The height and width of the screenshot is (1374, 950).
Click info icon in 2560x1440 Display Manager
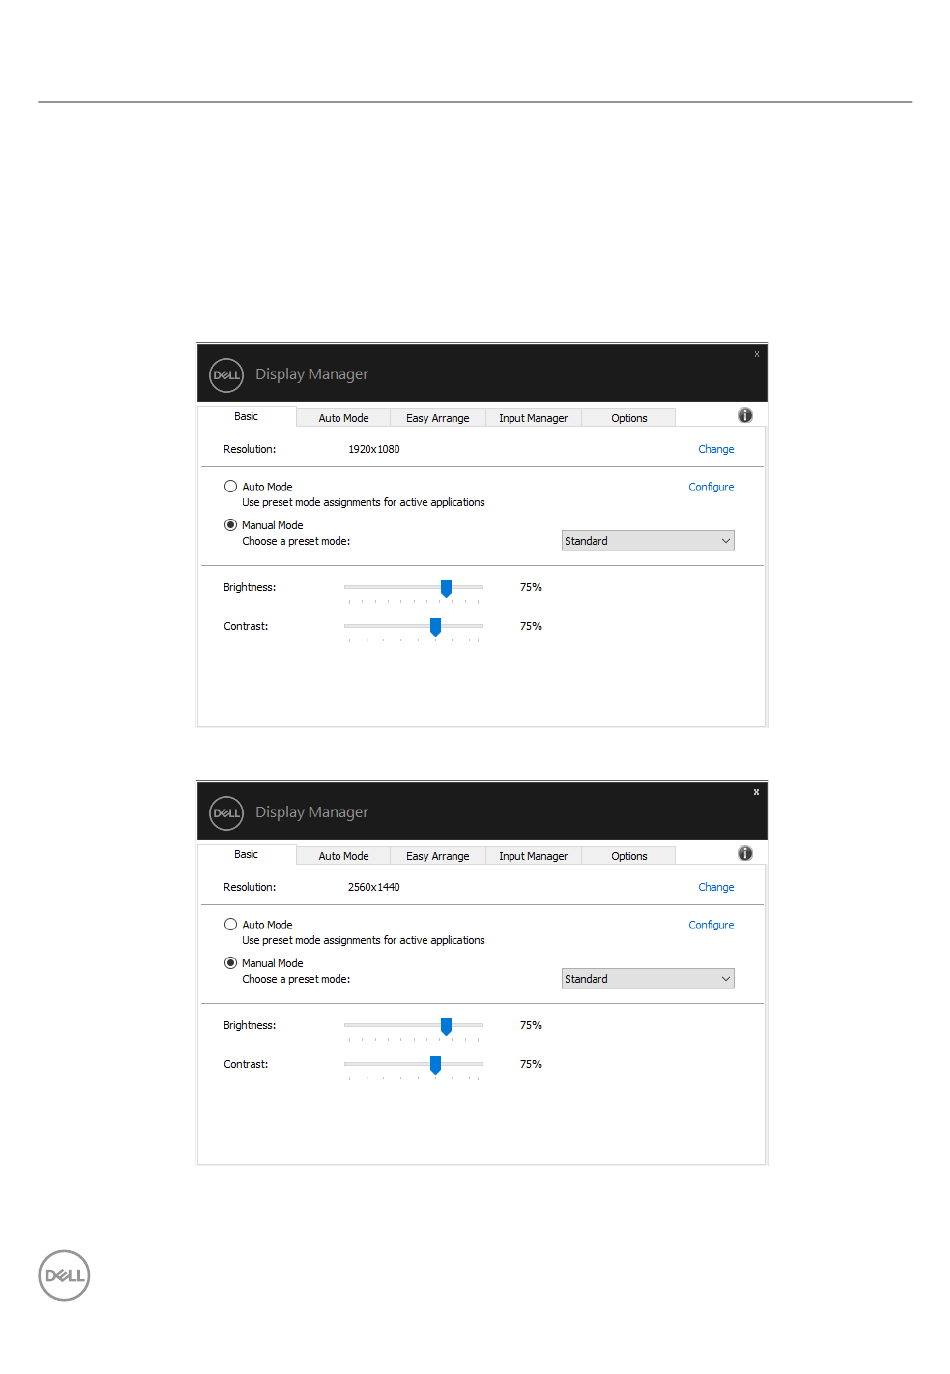click(745, 853)
